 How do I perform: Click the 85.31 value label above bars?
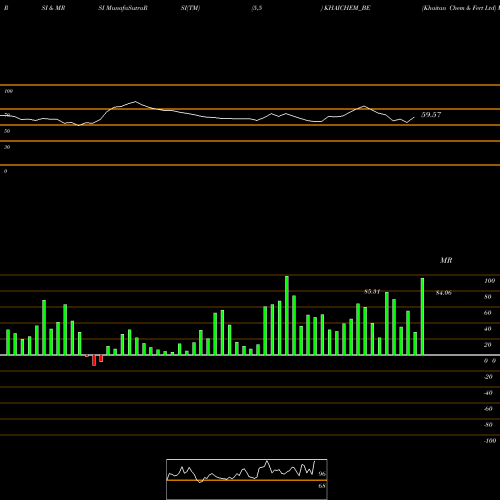372,292
